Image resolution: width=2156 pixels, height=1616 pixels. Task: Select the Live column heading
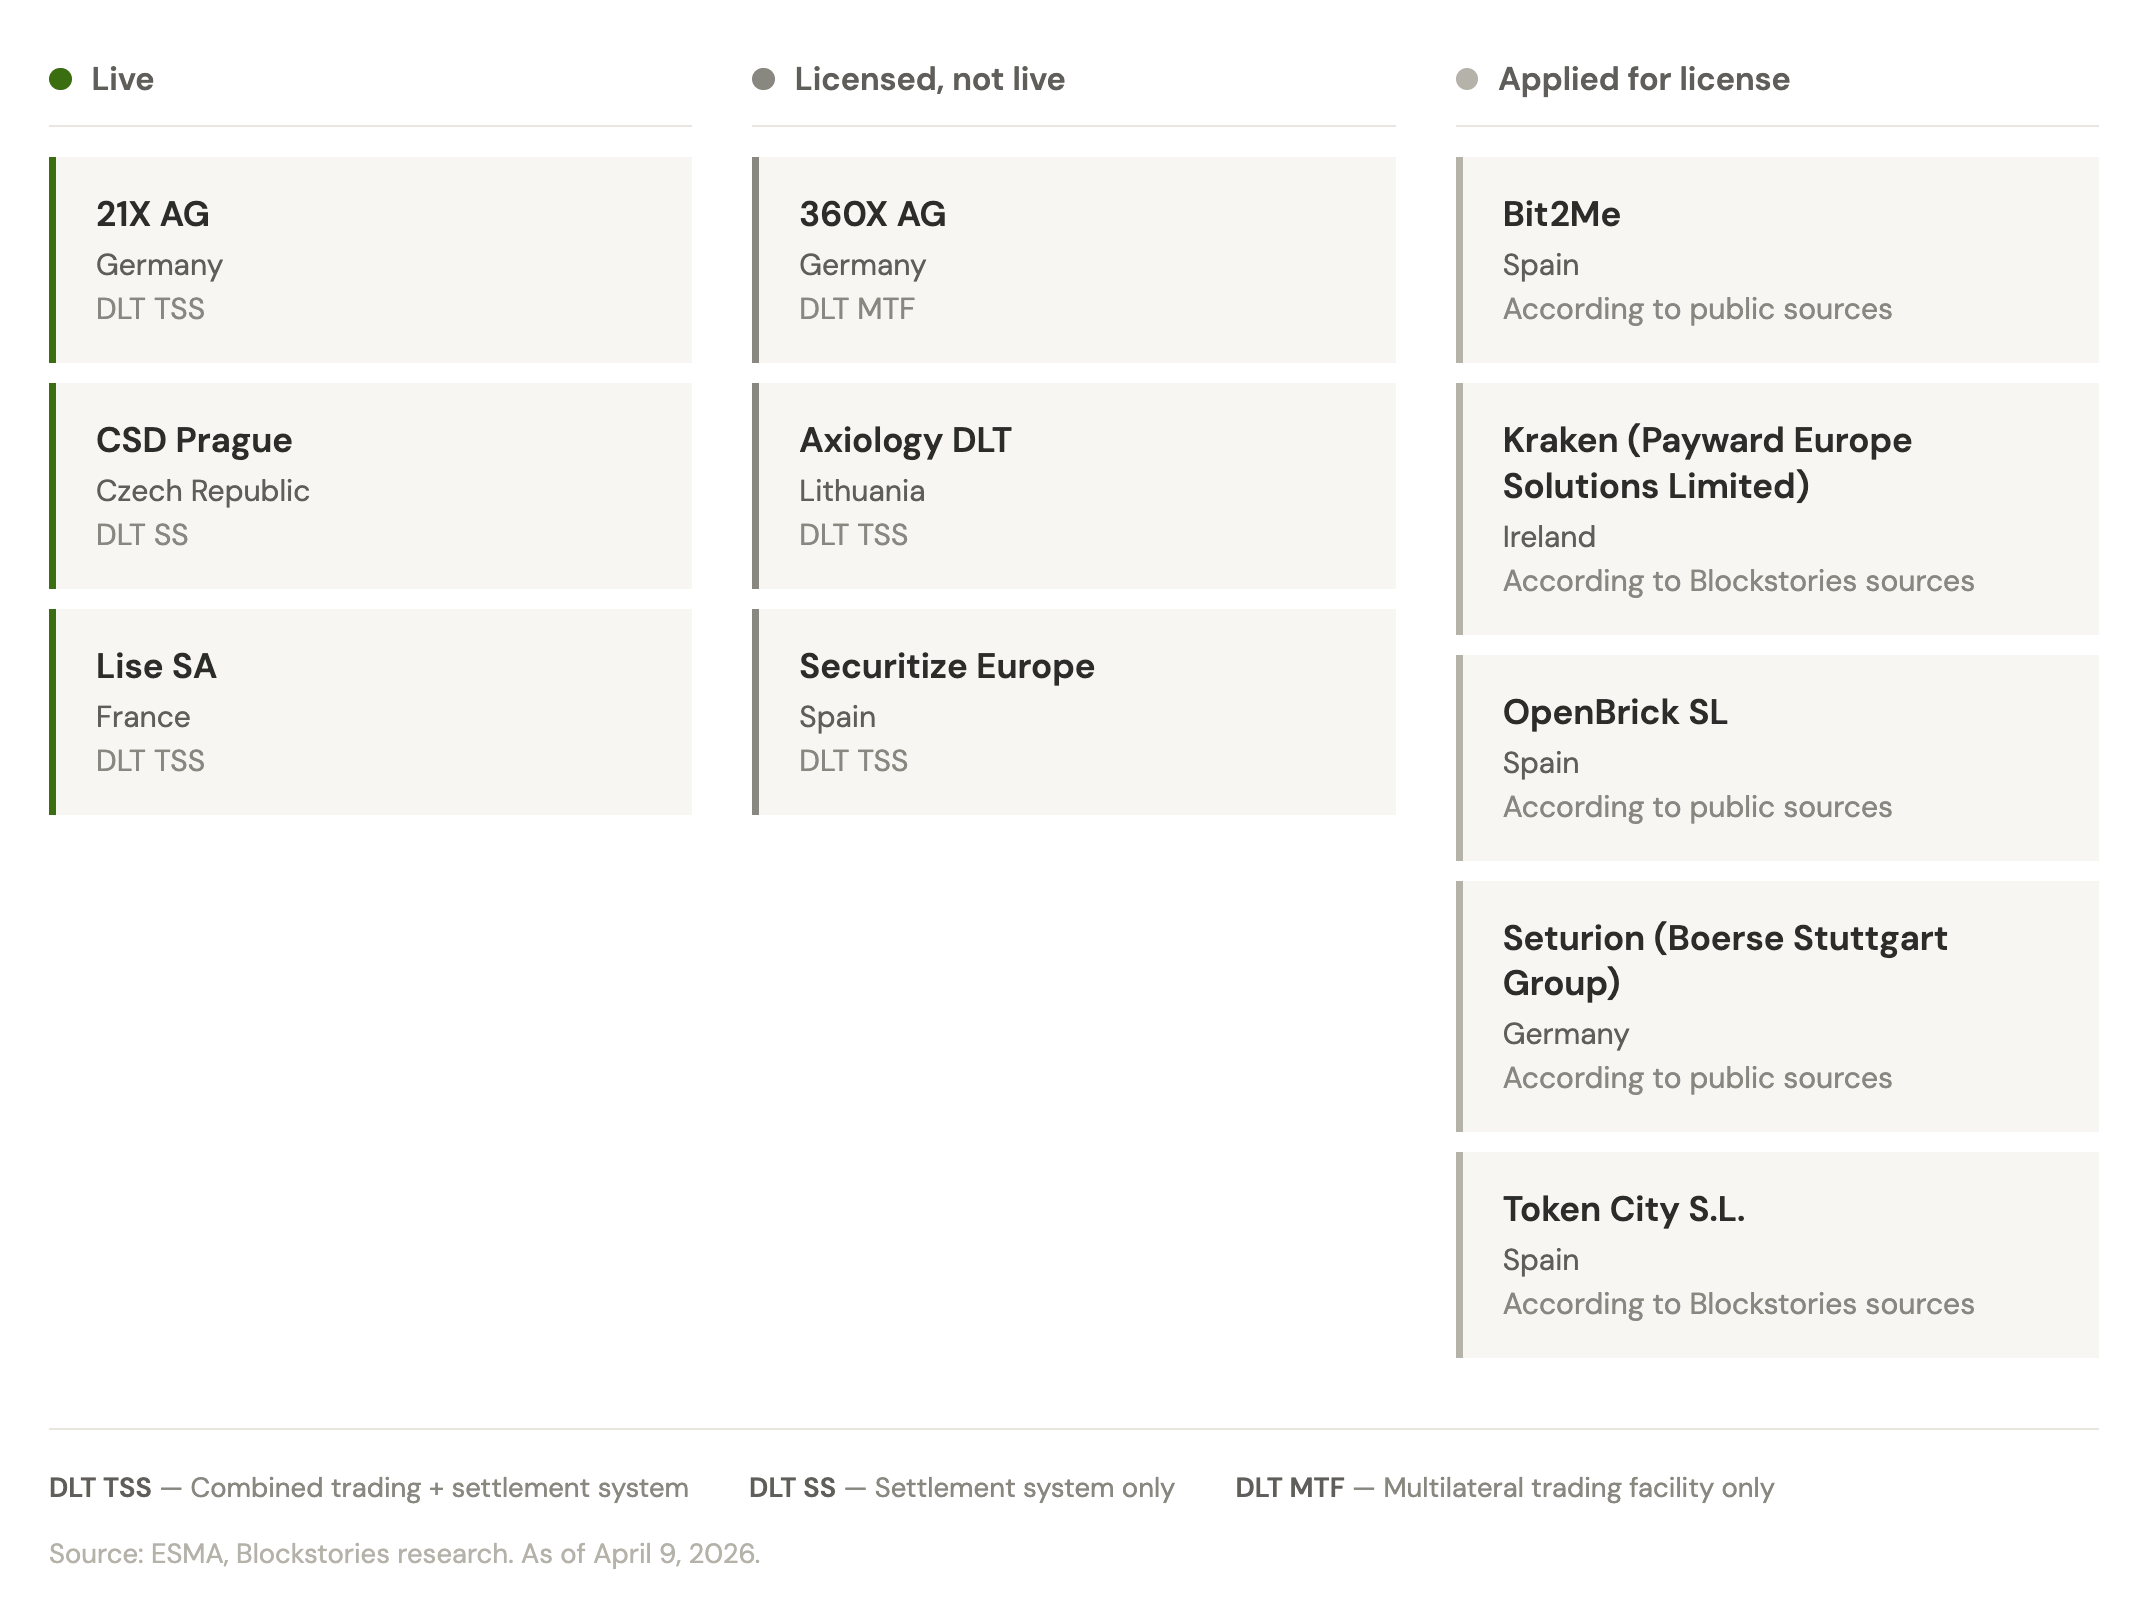(x=122, y=79)
